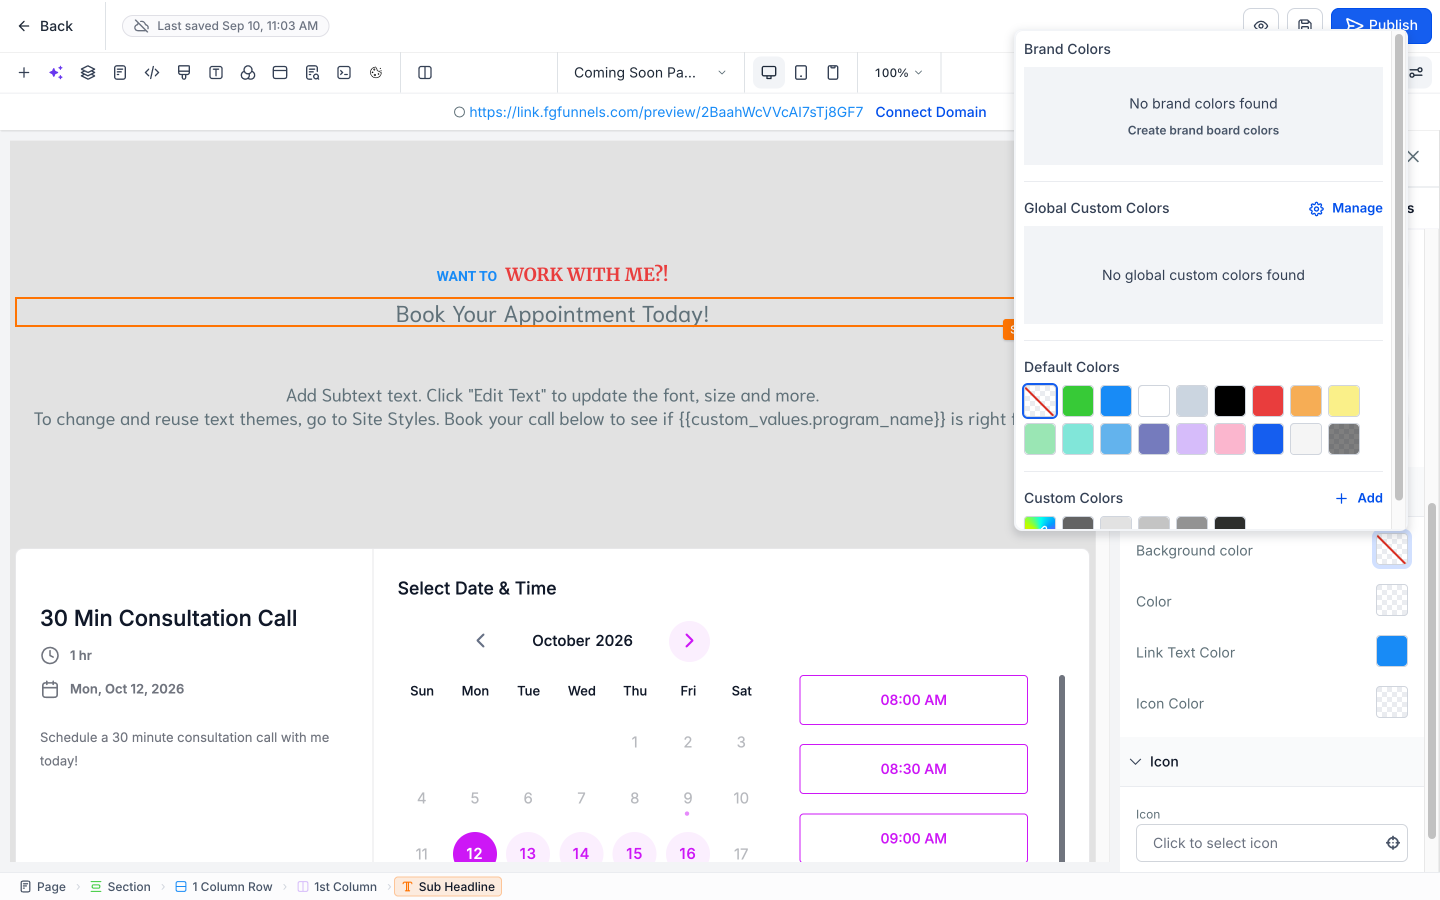
Task: Select the 08:30 AM time slot
Action: pos(913,769)
